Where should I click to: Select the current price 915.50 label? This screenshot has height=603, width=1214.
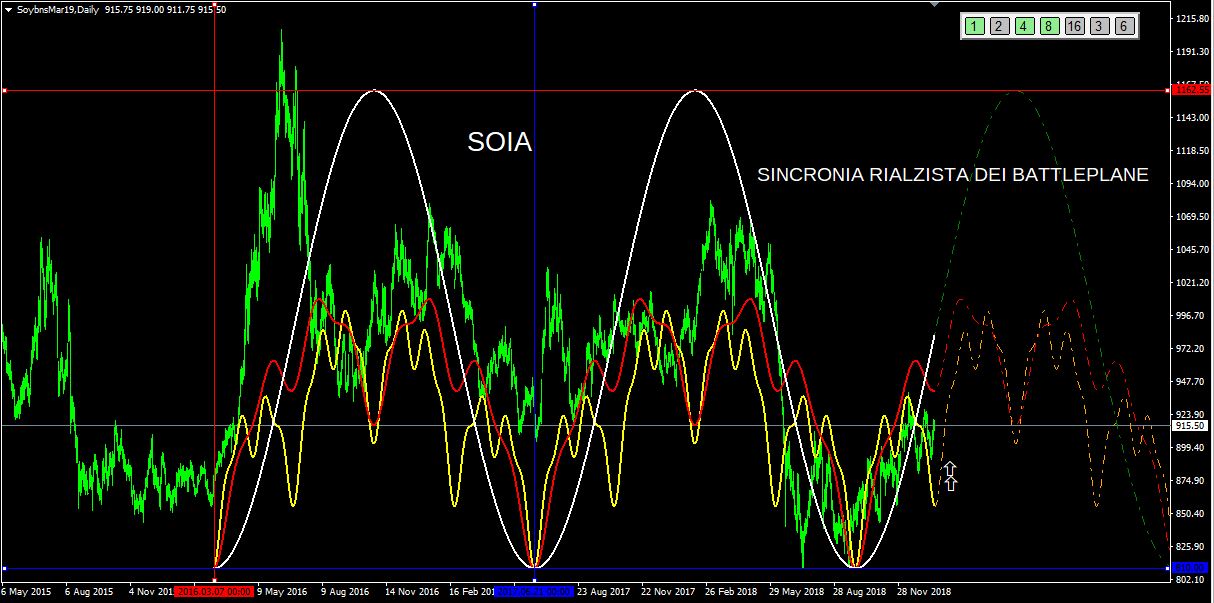pos(1190,426)
